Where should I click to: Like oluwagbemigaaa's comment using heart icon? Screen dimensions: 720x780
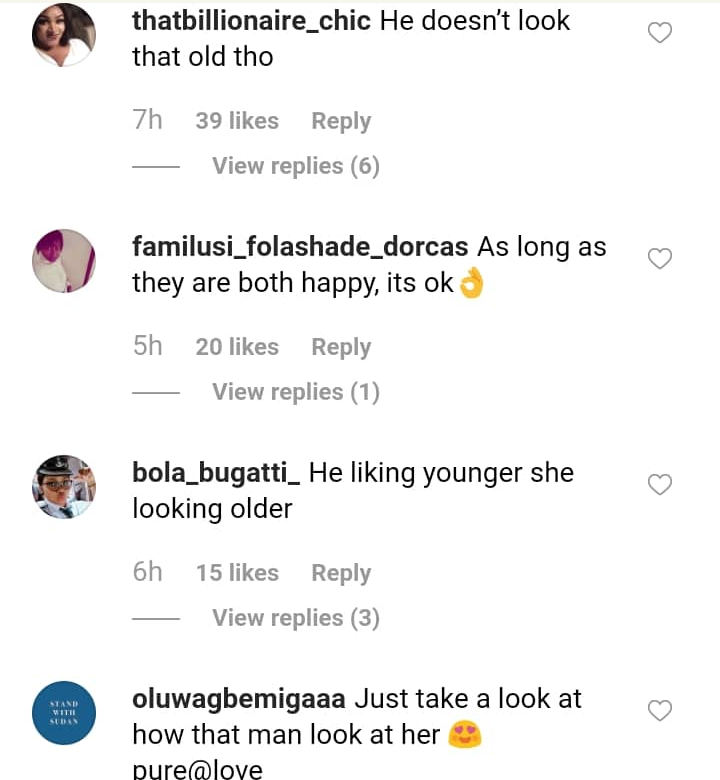[660, 711]
